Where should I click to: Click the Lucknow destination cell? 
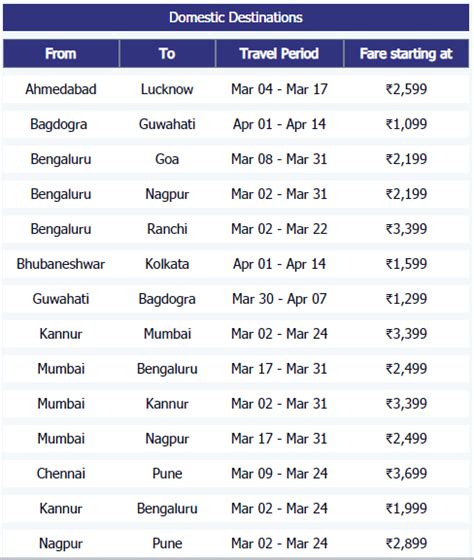click(167, 89)
